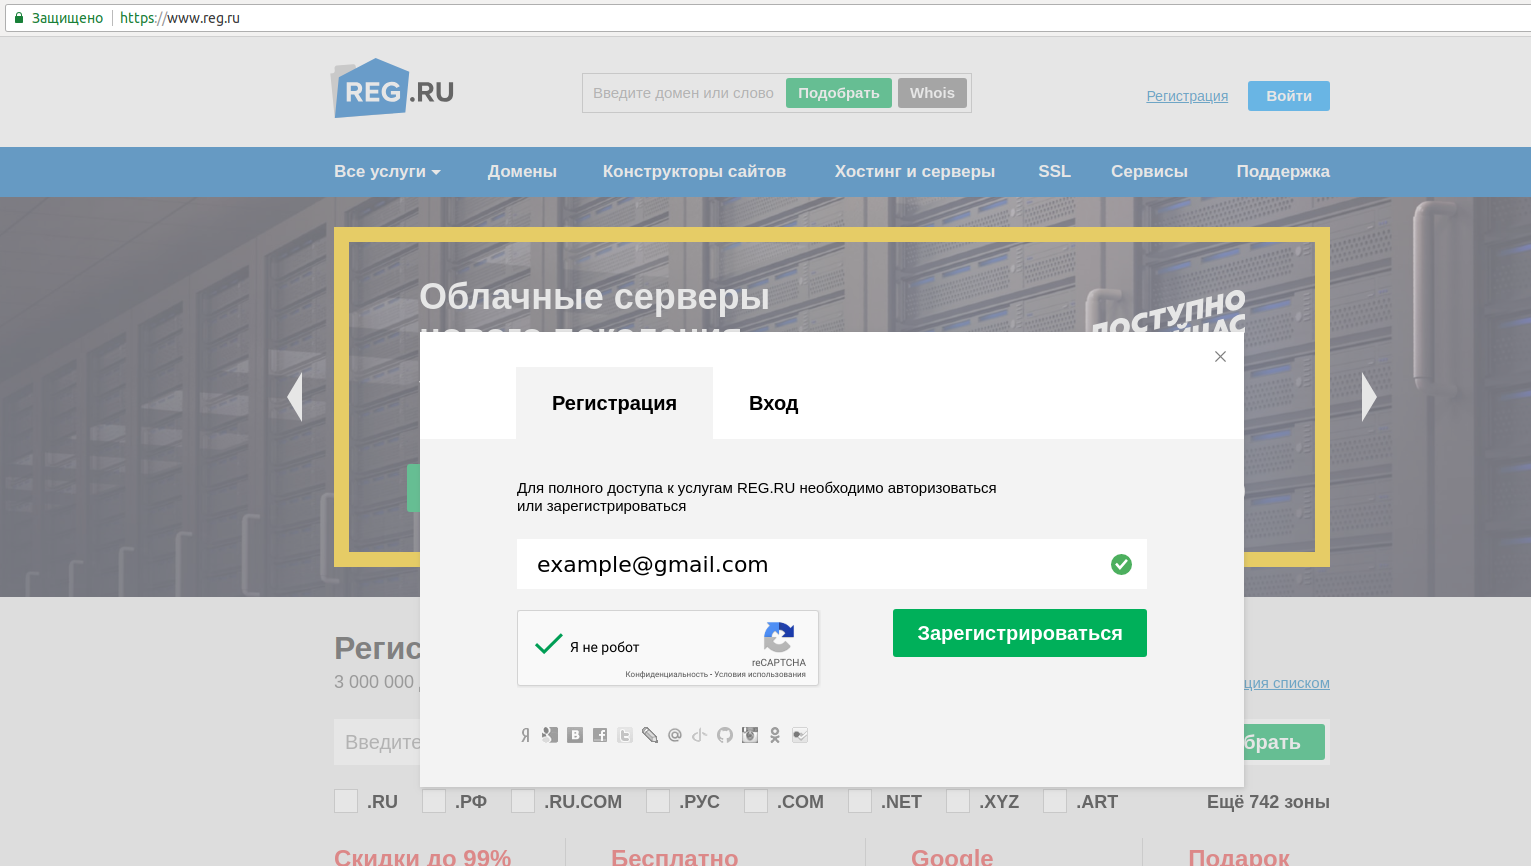Switch to the 'Регистрация' tab
This screenshot has height=866, width=1531.
[x=614, y=403]
